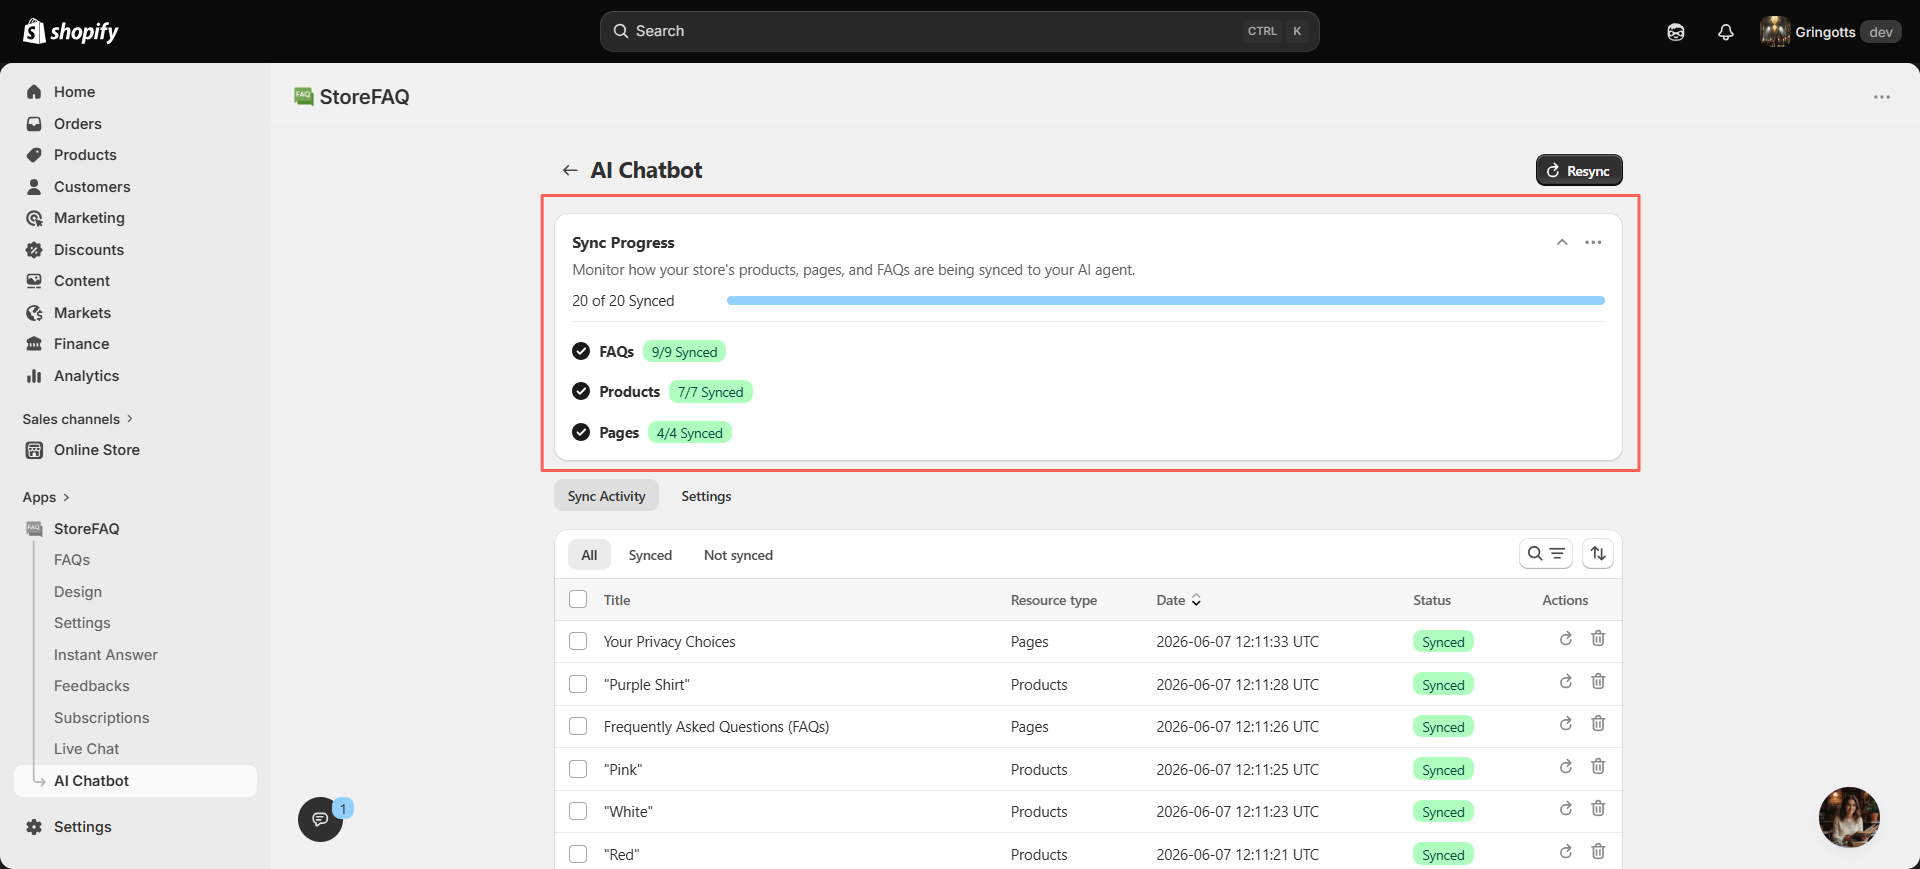The width and height of the screenshot is (1920, 869).
Task: Click the Products 7/7 Synced badge
Action: [x=710, y=392]
